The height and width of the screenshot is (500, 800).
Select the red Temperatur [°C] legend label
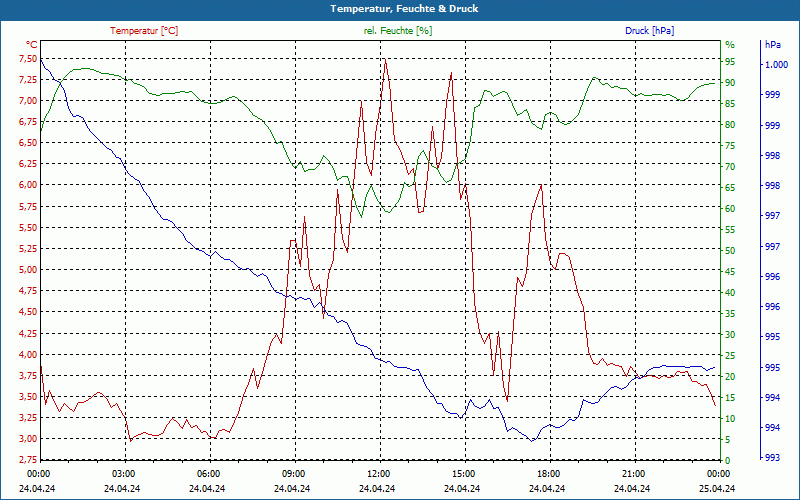coord(144,31)
